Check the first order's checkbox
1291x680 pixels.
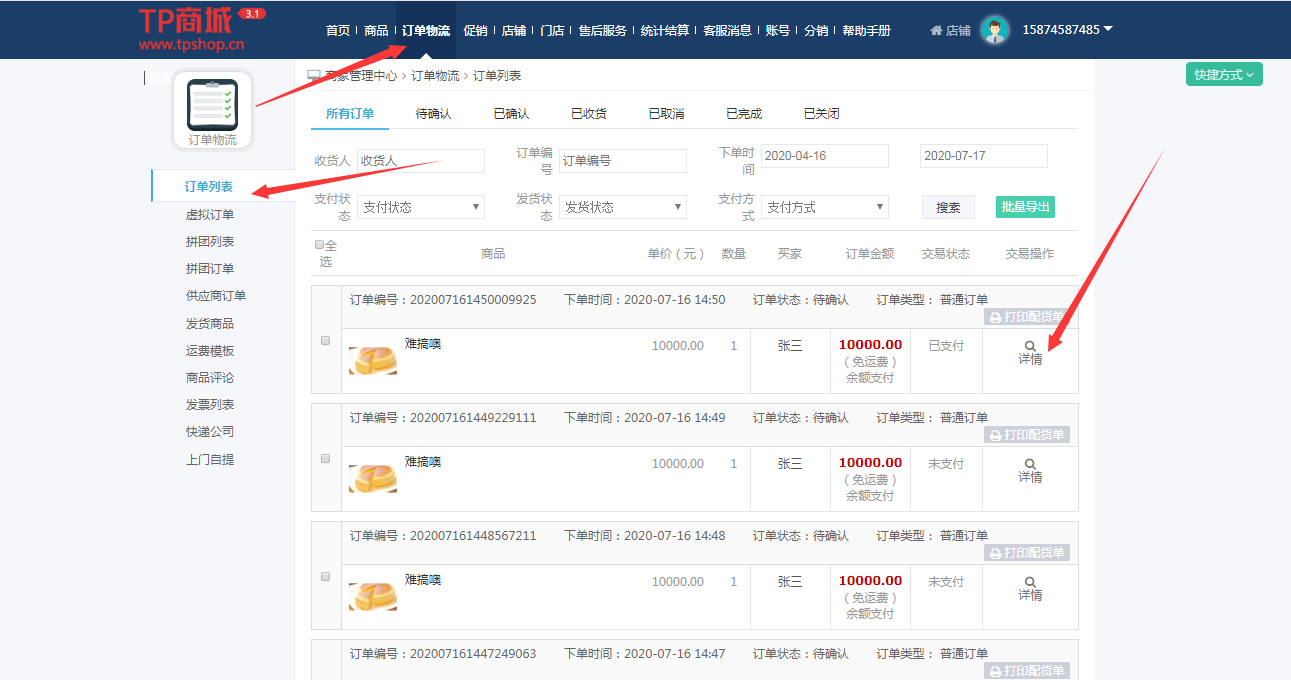click(325, 341)
